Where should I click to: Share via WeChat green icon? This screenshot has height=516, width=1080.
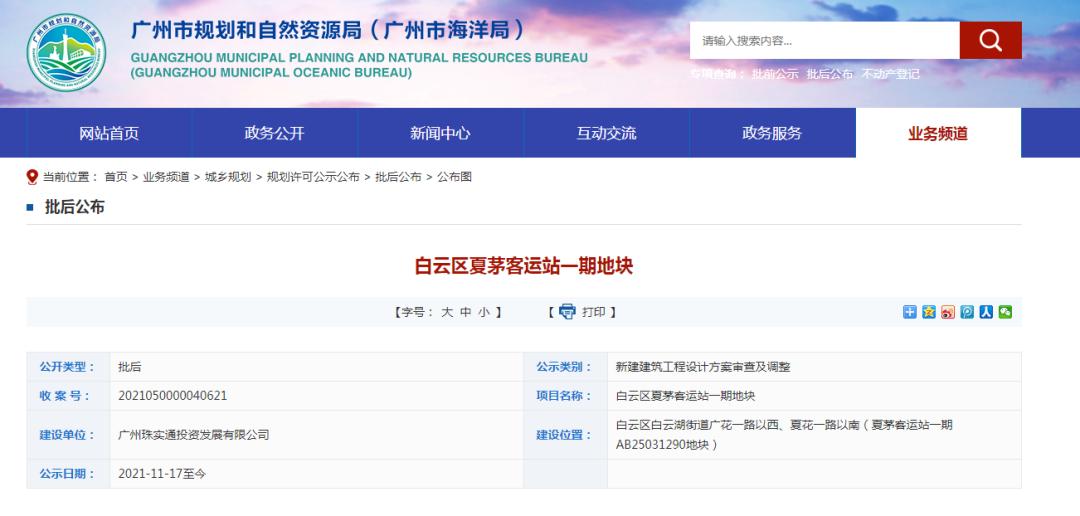(x=1005, y=312)
